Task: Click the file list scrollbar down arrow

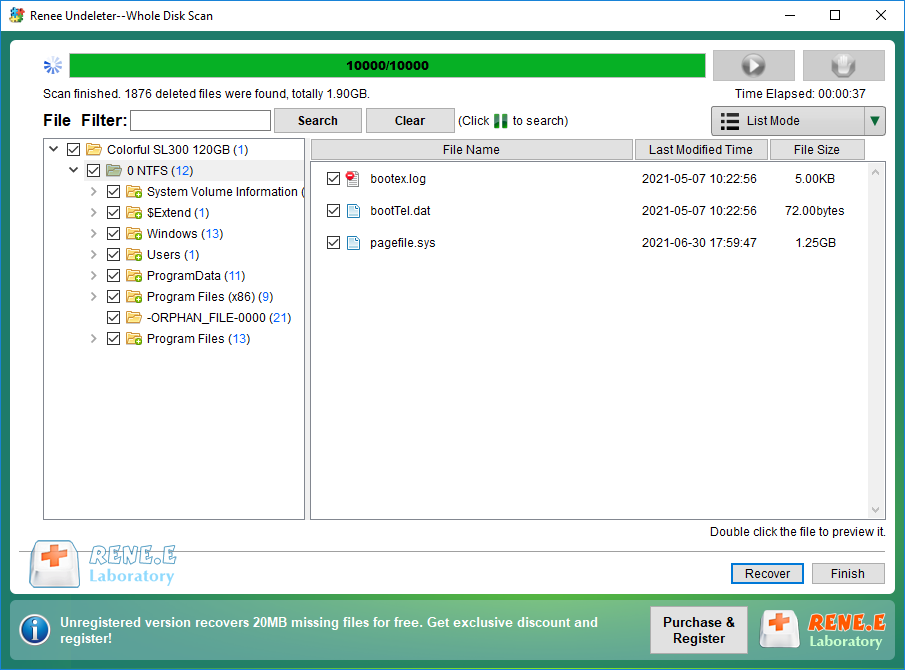Action: [876, 510]
